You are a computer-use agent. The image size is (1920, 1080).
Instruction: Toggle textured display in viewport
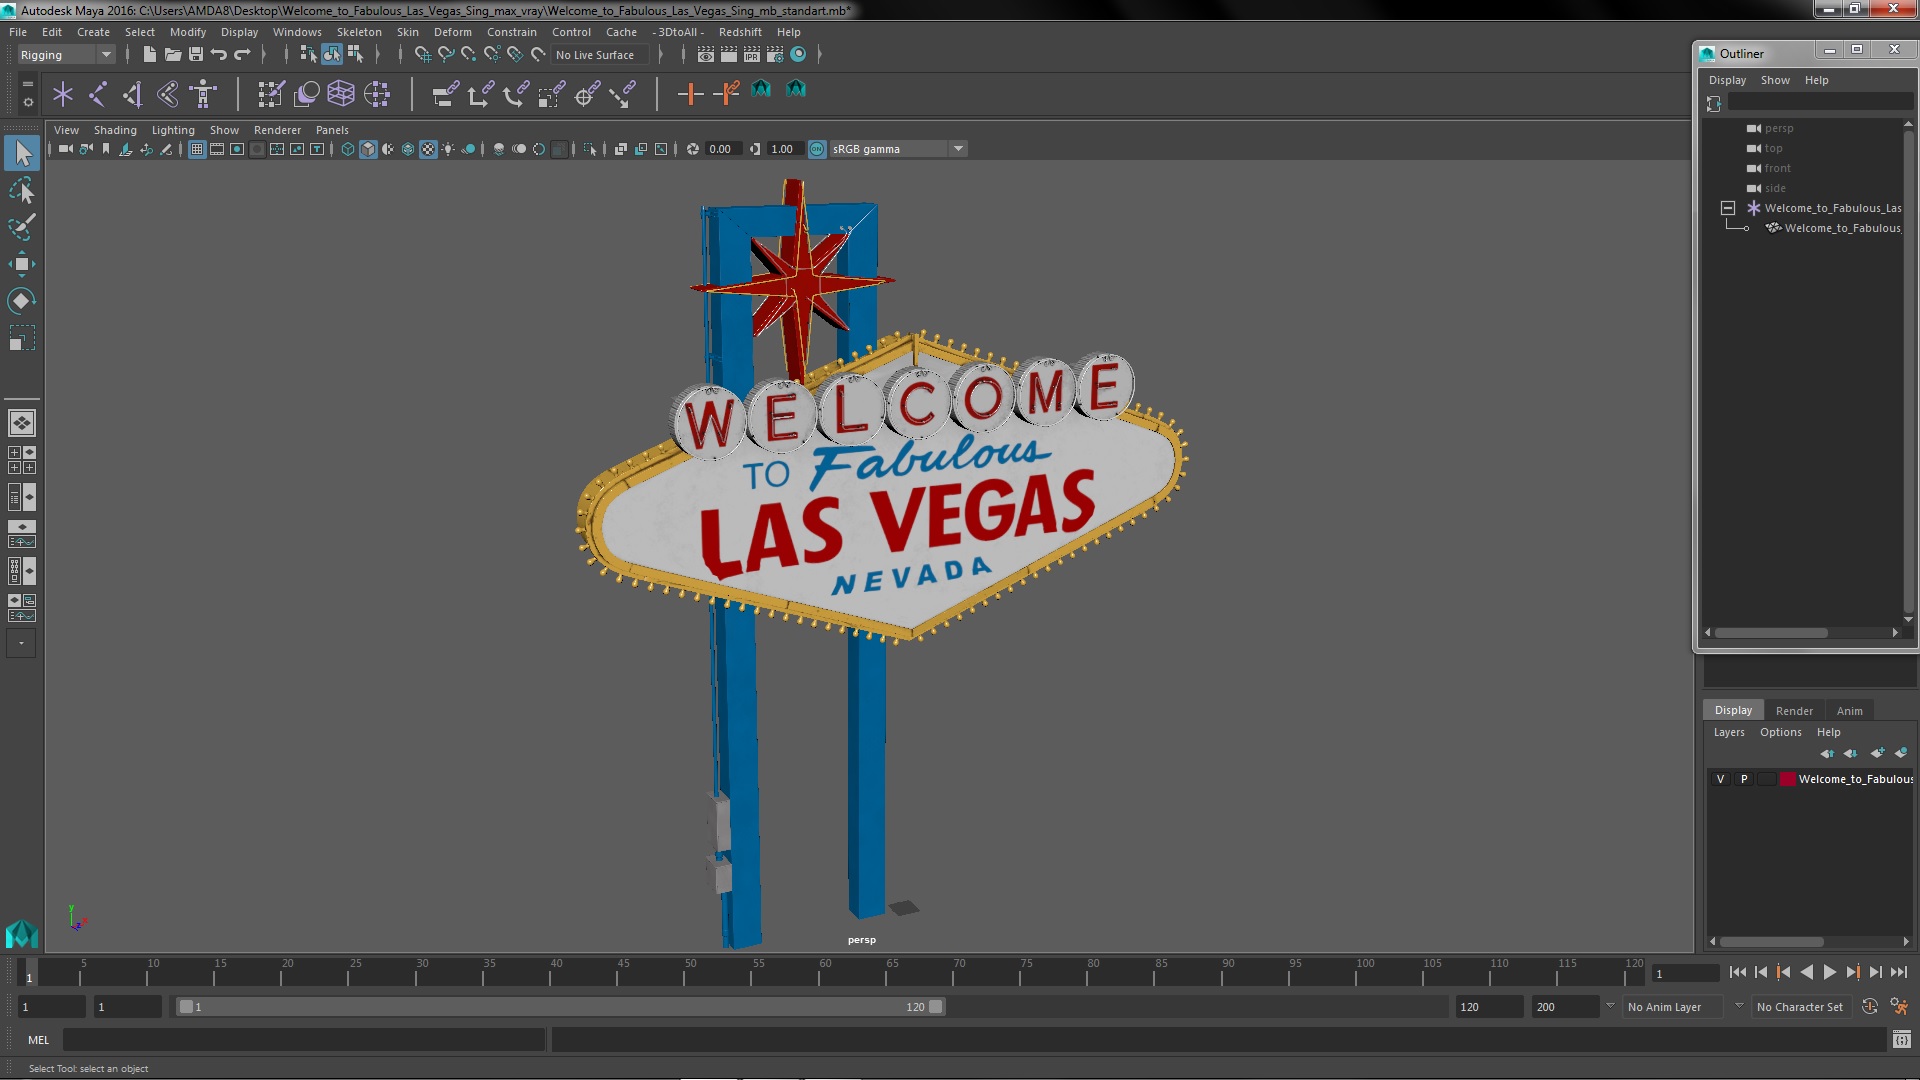(x=428, y=149)
